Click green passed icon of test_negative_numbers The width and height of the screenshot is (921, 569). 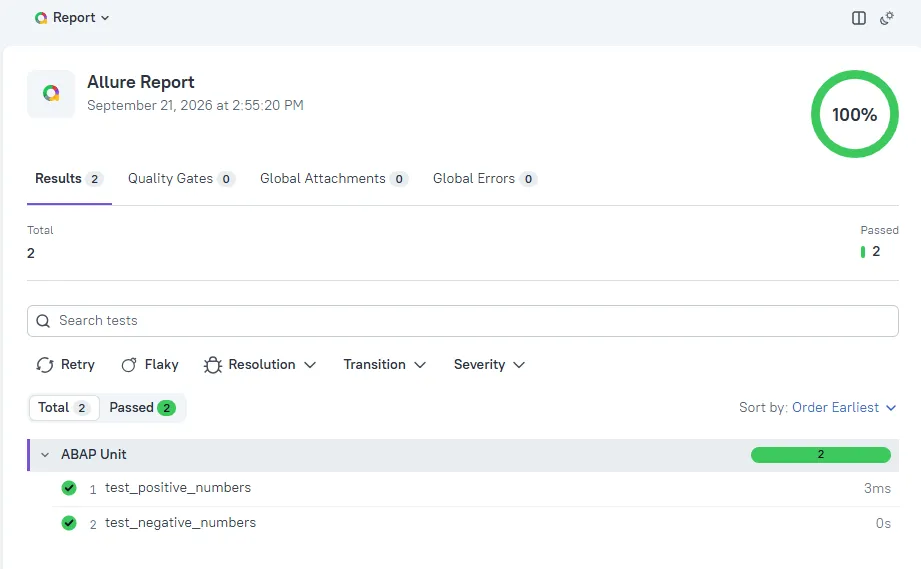click(x=69, y=523)
